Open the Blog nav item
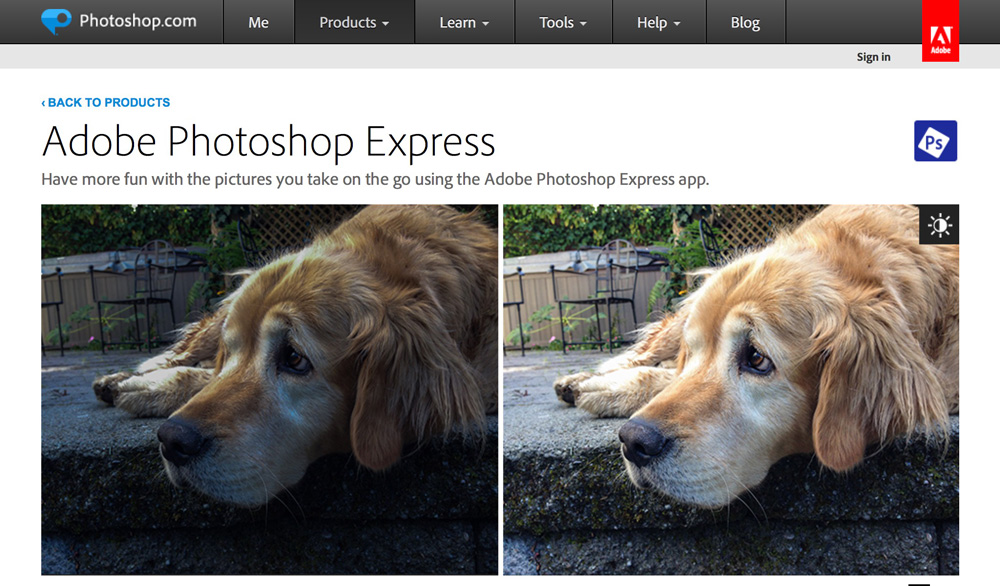 (746, 22)
